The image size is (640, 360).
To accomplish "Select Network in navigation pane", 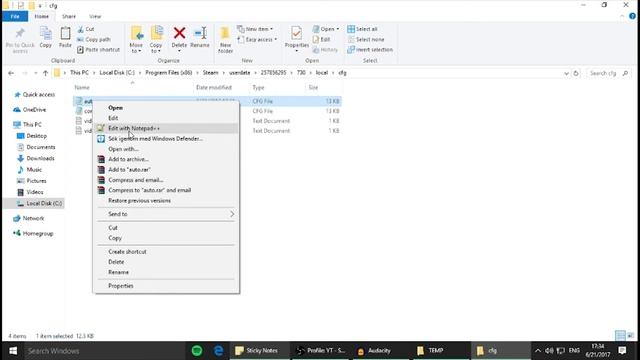I will point(29,218).
